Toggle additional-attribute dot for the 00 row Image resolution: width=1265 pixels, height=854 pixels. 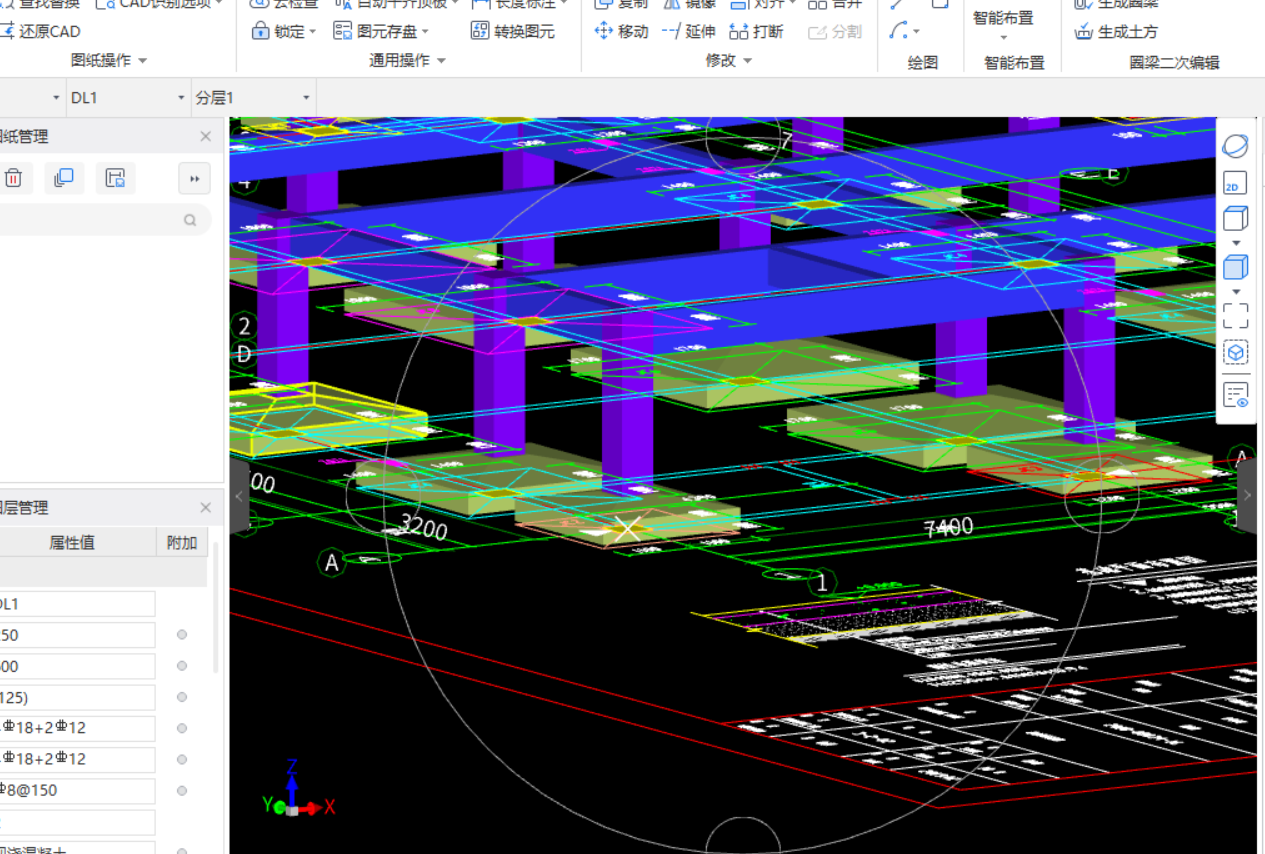coord(182,666)
